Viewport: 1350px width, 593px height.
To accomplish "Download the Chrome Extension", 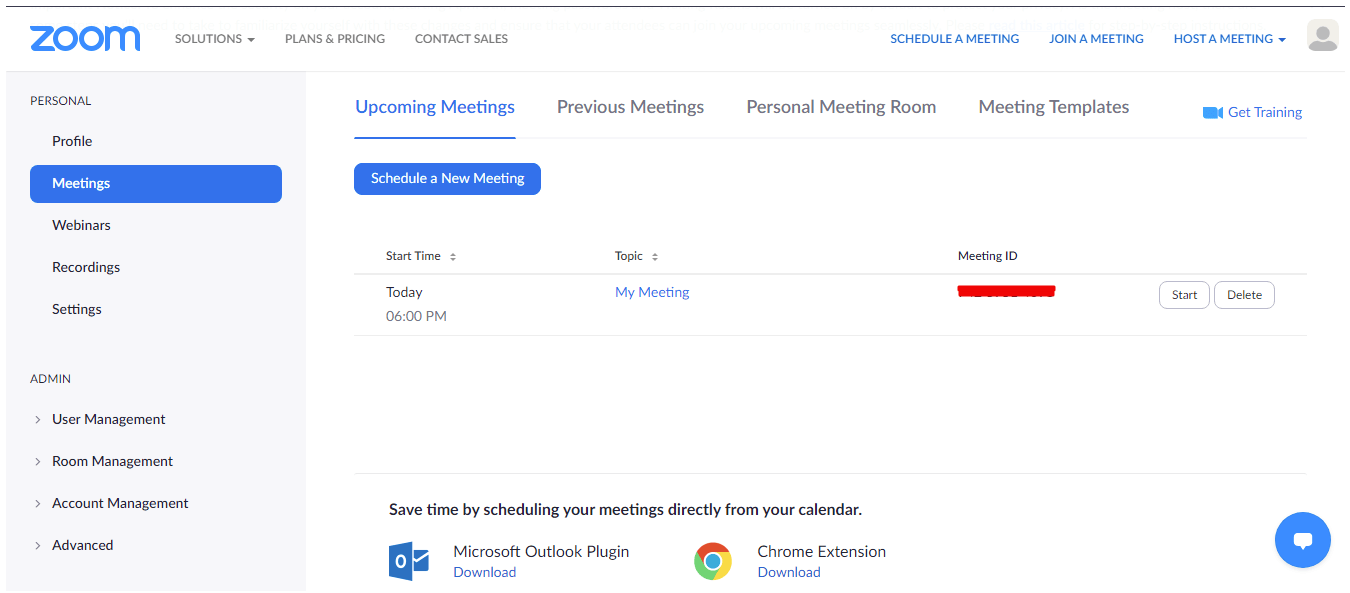I will (x=789, y=572).
